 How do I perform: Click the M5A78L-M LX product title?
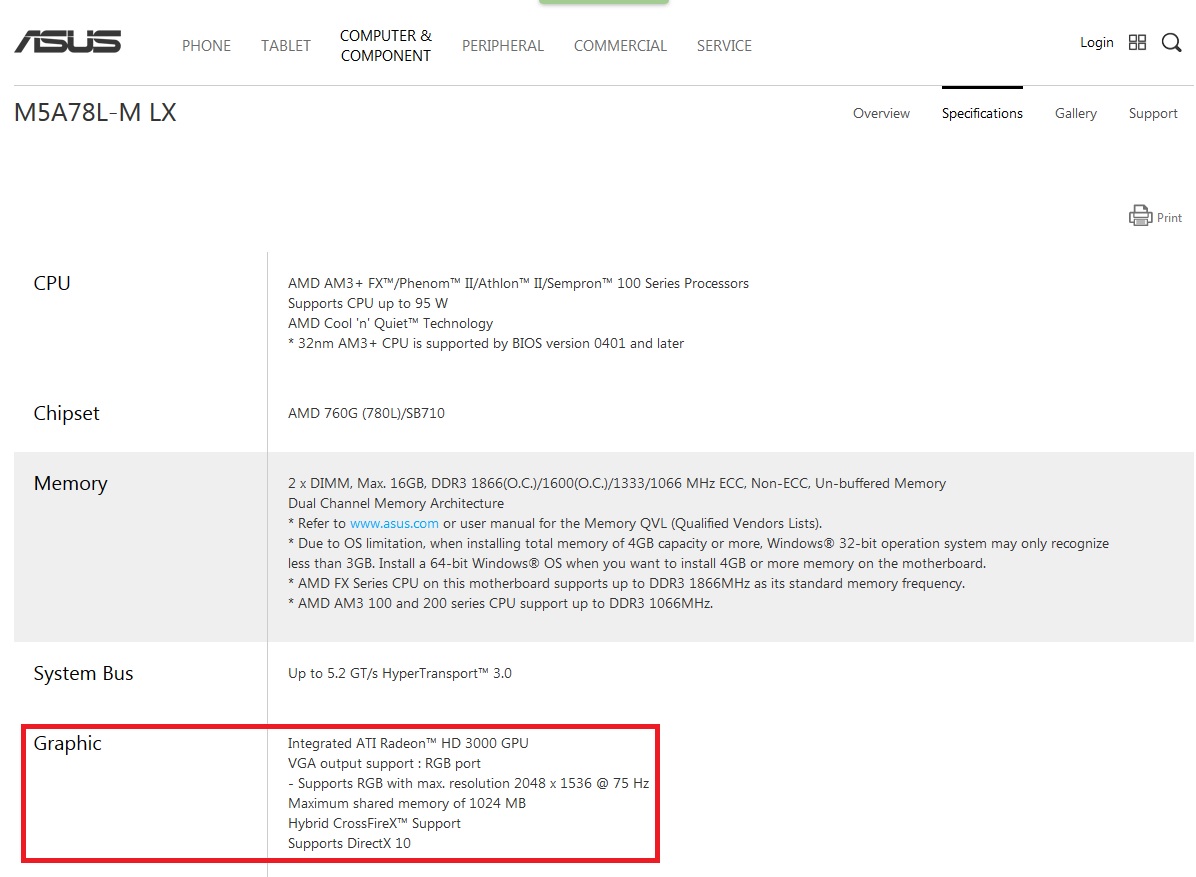95,113
